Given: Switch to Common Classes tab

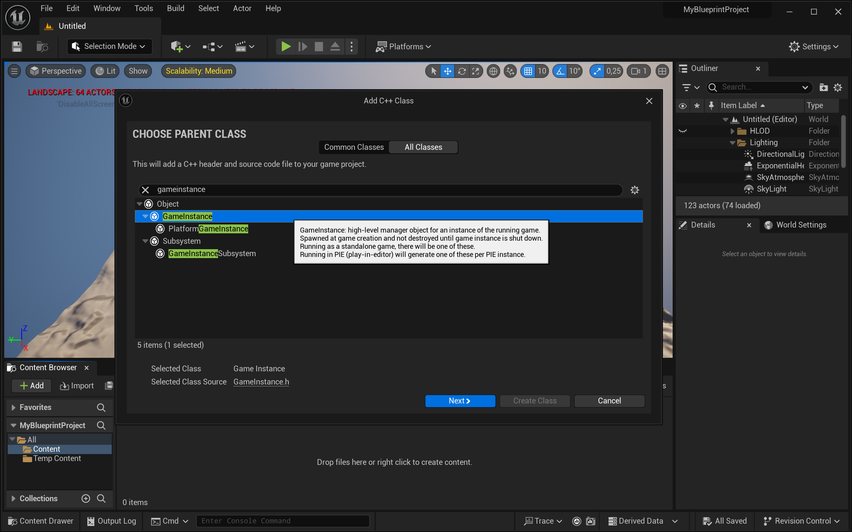Looking at the screenshot, I should pos(354,147).
